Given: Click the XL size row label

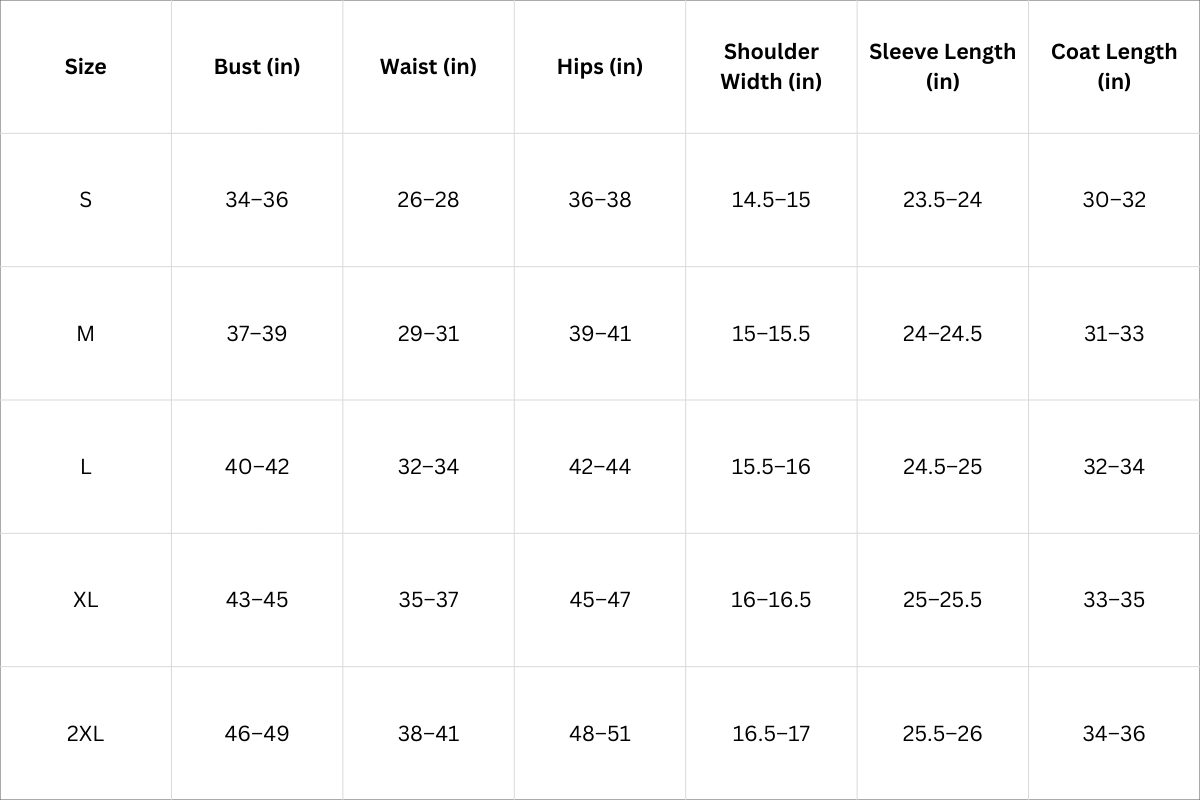Looking at the screenshot, I should (x=85, y=600).
